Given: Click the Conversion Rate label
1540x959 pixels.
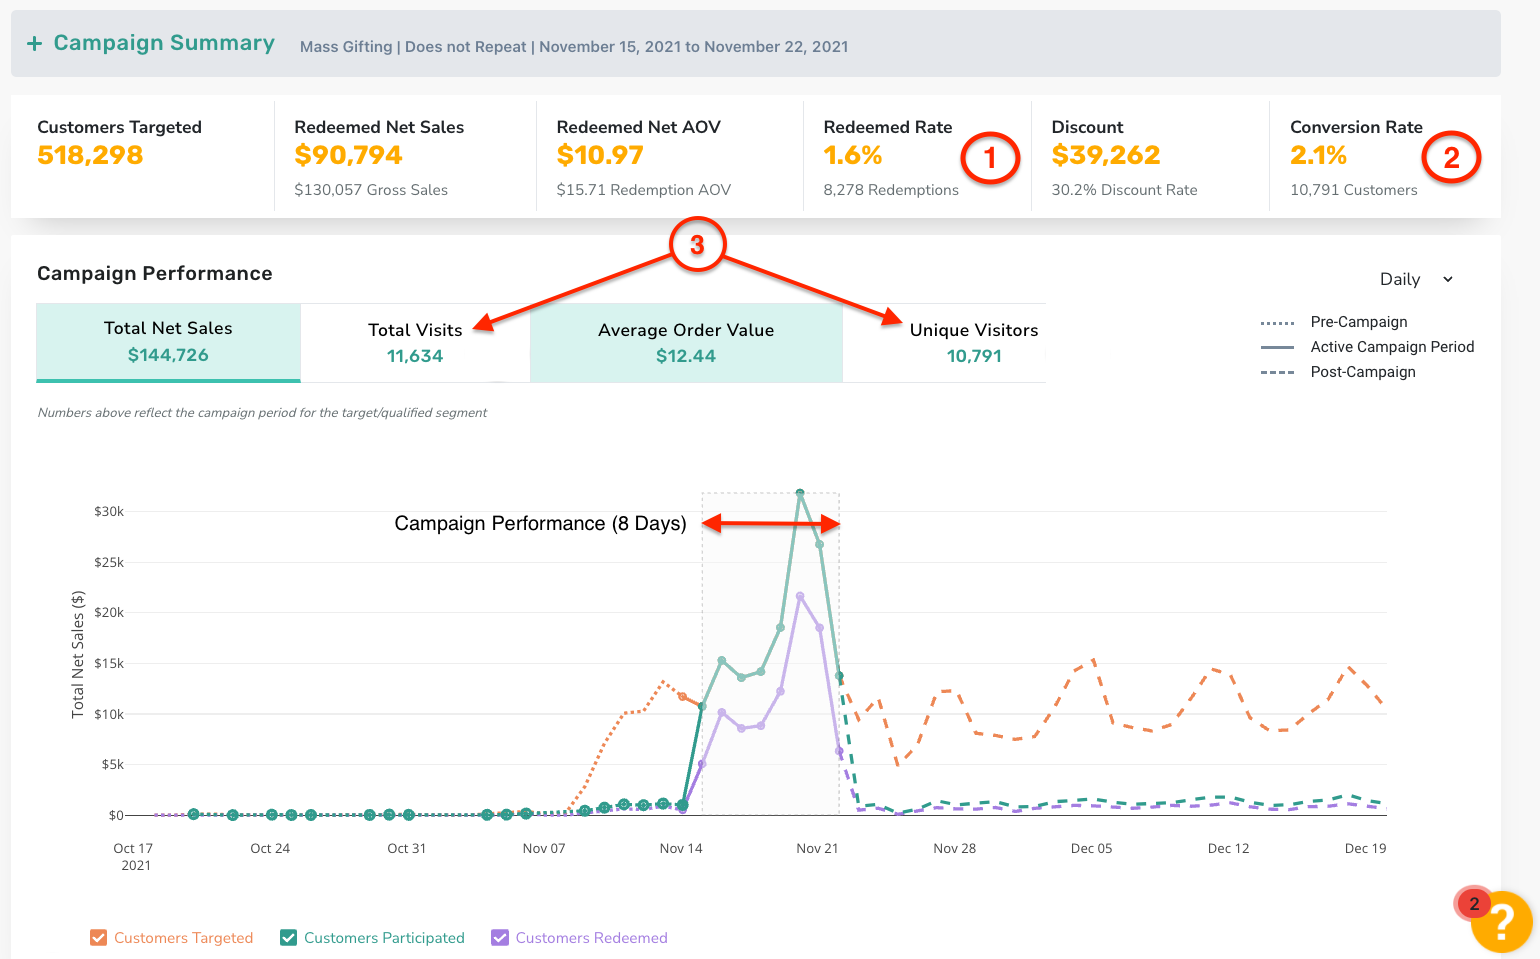Looking at the screenshot, I should (x=1356, y=127).
